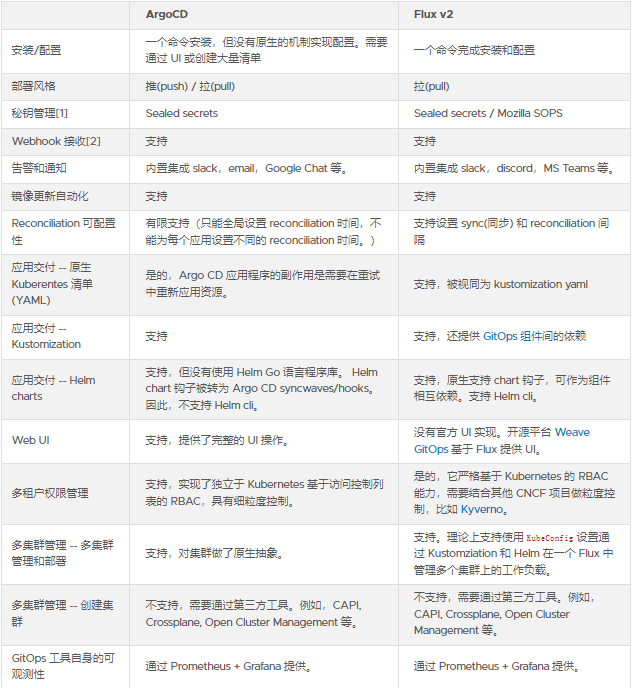Screen dimensions: 632x688
Task: Select '应用交付 -- Kustomization' row label
Action: 46,337
